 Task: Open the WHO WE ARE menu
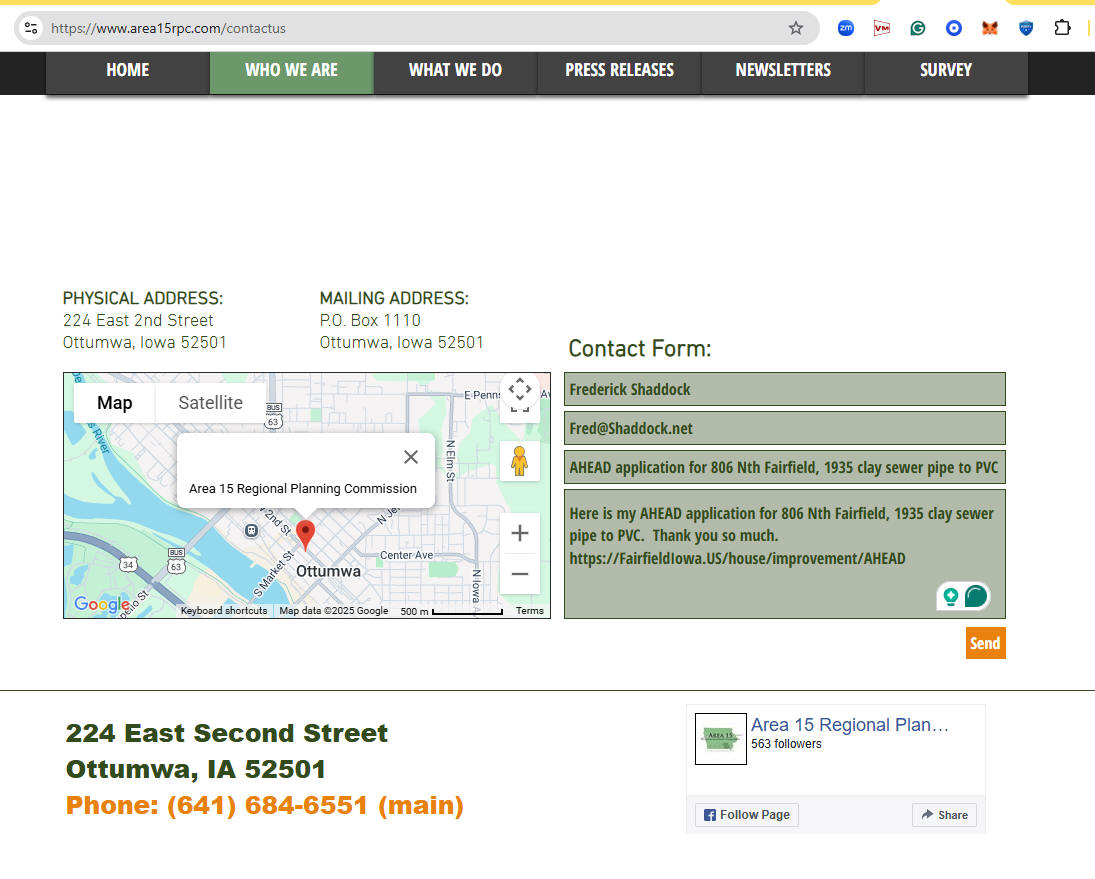coord(291,70)
